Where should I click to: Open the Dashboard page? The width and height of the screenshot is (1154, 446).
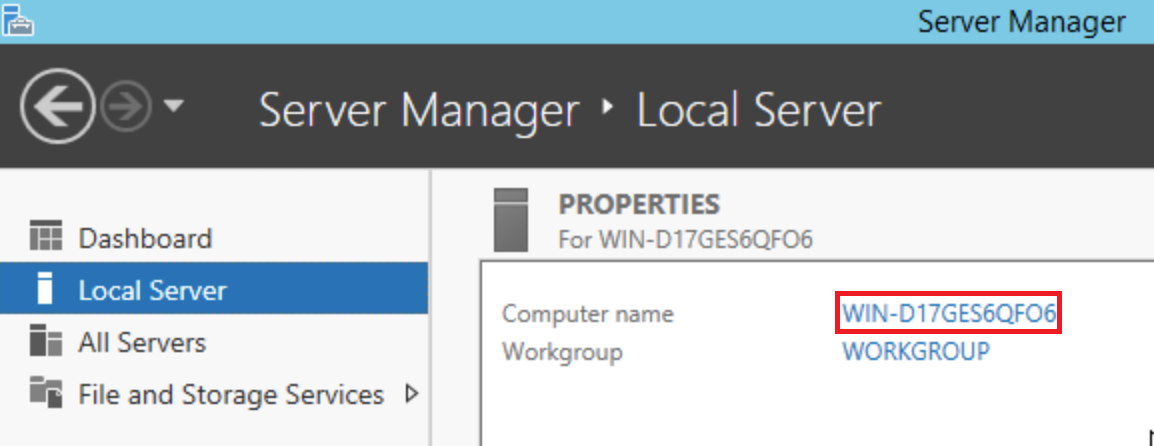point(145,238)
